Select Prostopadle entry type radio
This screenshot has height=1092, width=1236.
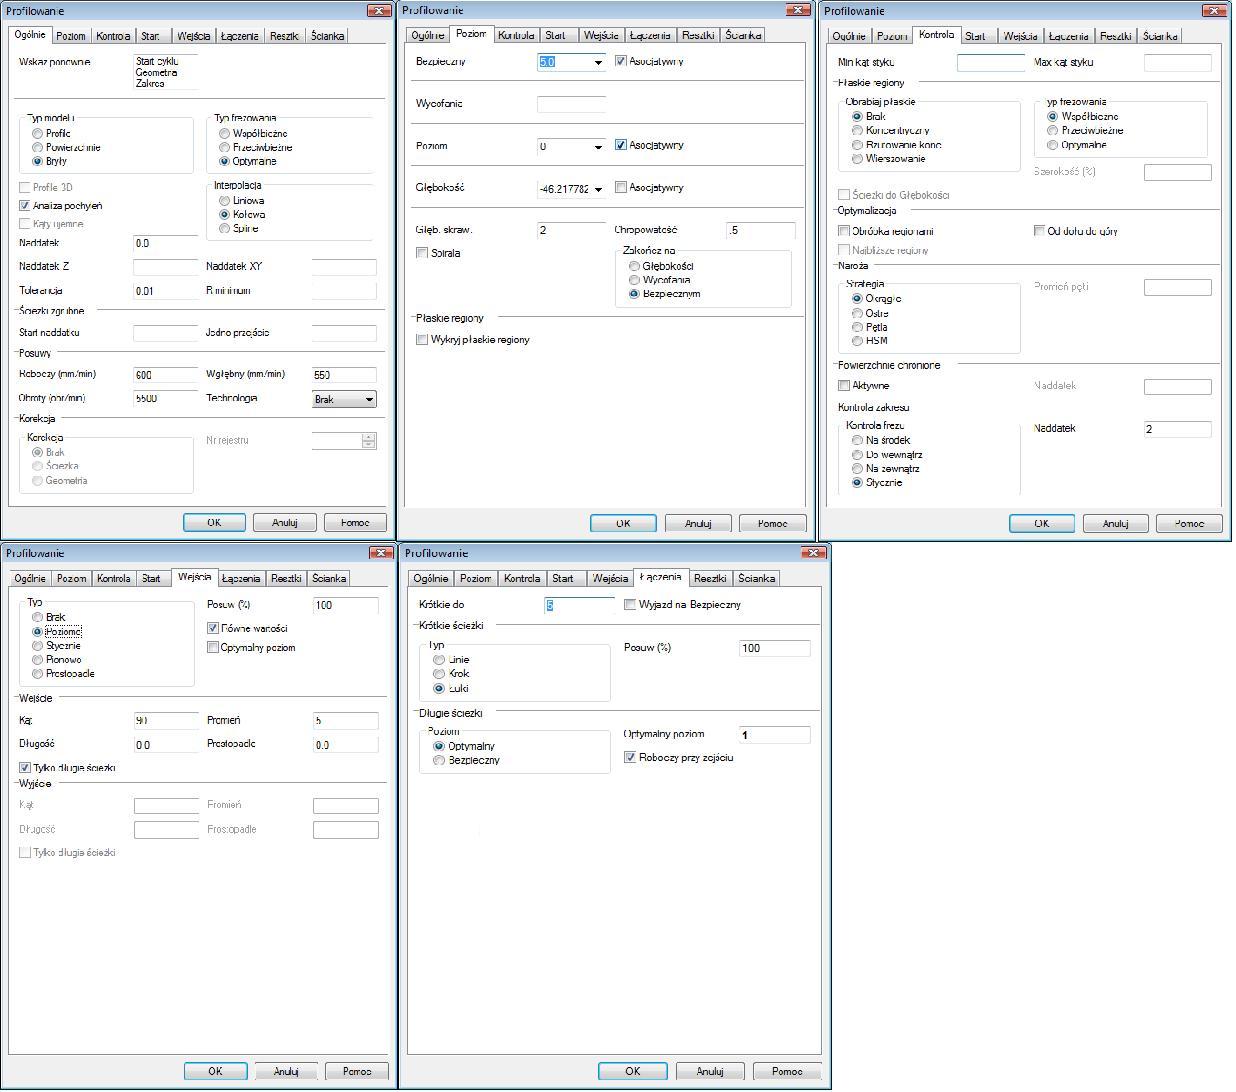(38, 673)
